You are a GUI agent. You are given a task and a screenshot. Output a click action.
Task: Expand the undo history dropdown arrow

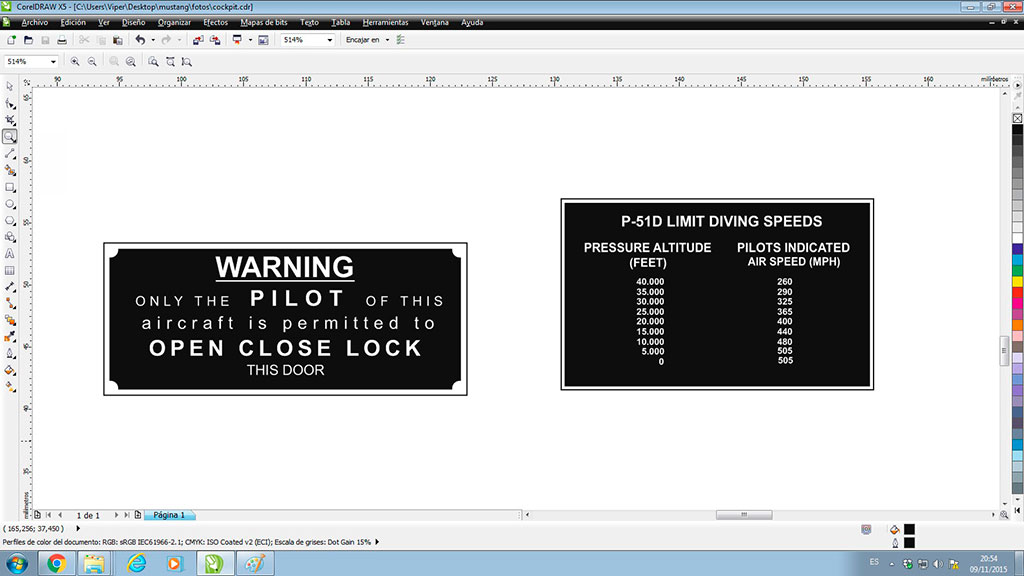(x=153, y=40)
